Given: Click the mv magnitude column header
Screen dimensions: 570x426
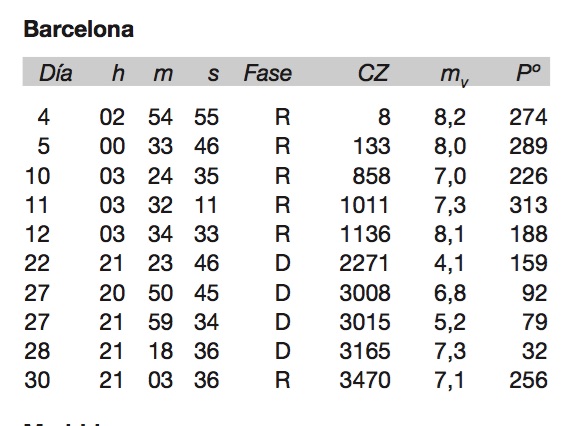Looking at the screenshot, I should pyautogui.click(x=454, y=75).
